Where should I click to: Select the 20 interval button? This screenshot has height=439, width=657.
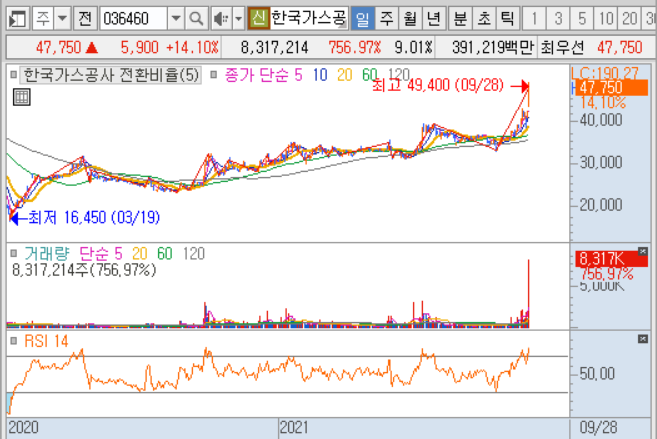(x=630, y=19)
